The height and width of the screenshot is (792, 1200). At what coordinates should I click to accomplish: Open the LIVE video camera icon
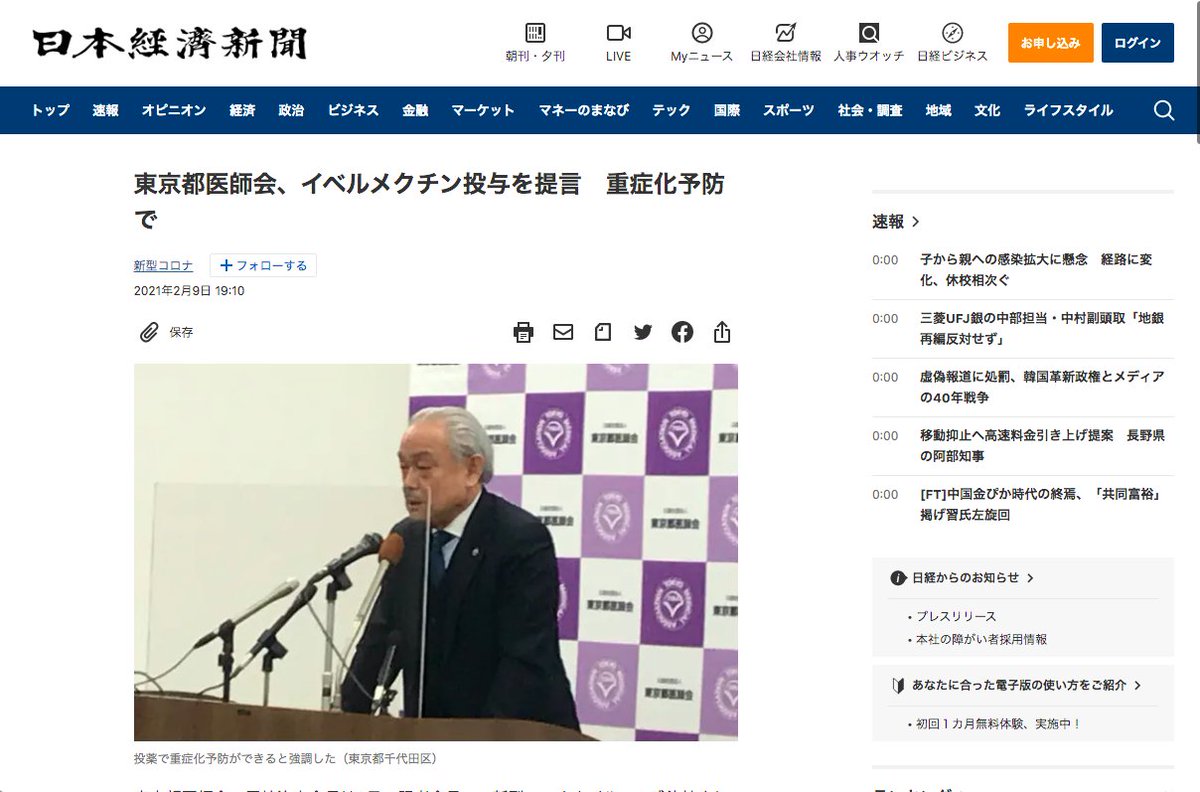click(618, 32)
